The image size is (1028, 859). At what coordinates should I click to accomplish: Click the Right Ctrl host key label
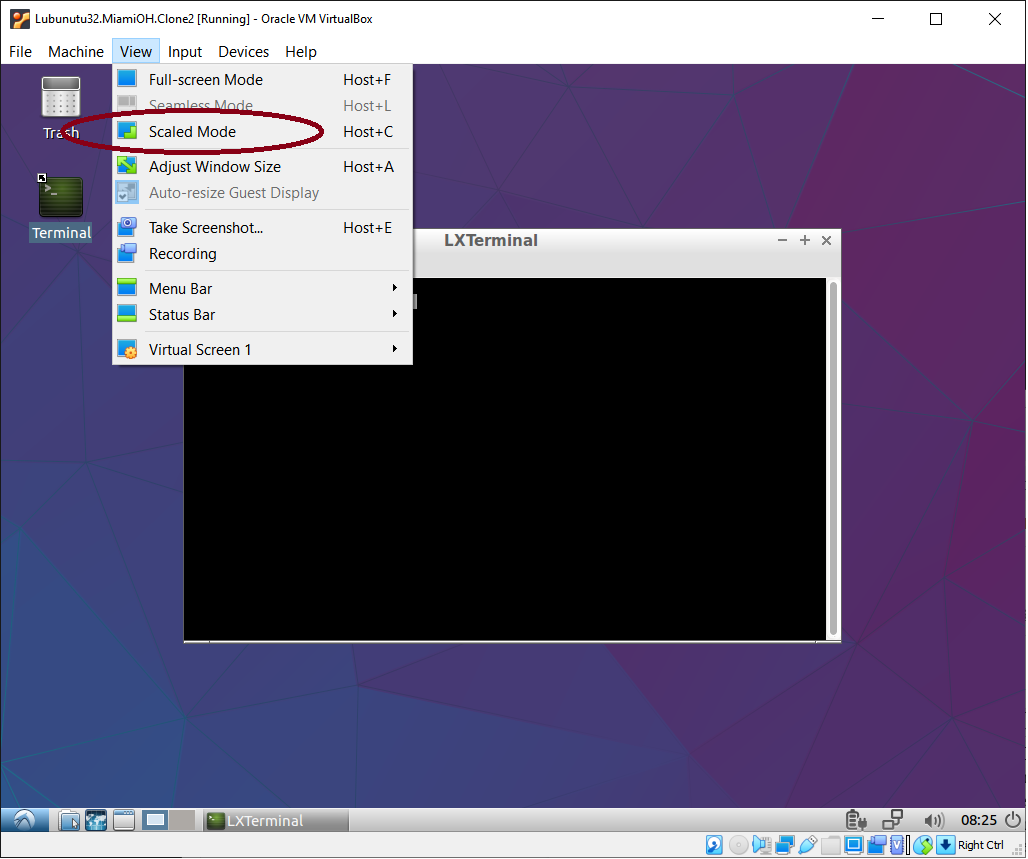[x=981, y=845]
